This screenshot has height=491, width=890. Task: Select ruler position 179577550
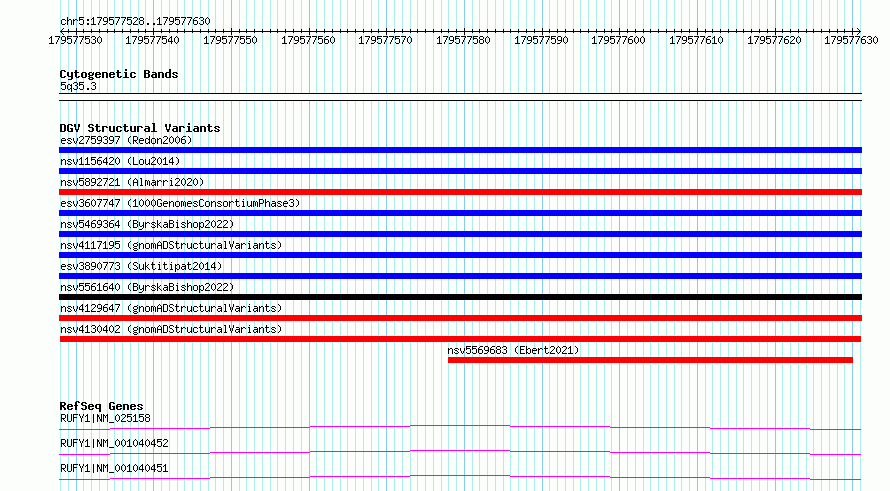click(230, 40)
